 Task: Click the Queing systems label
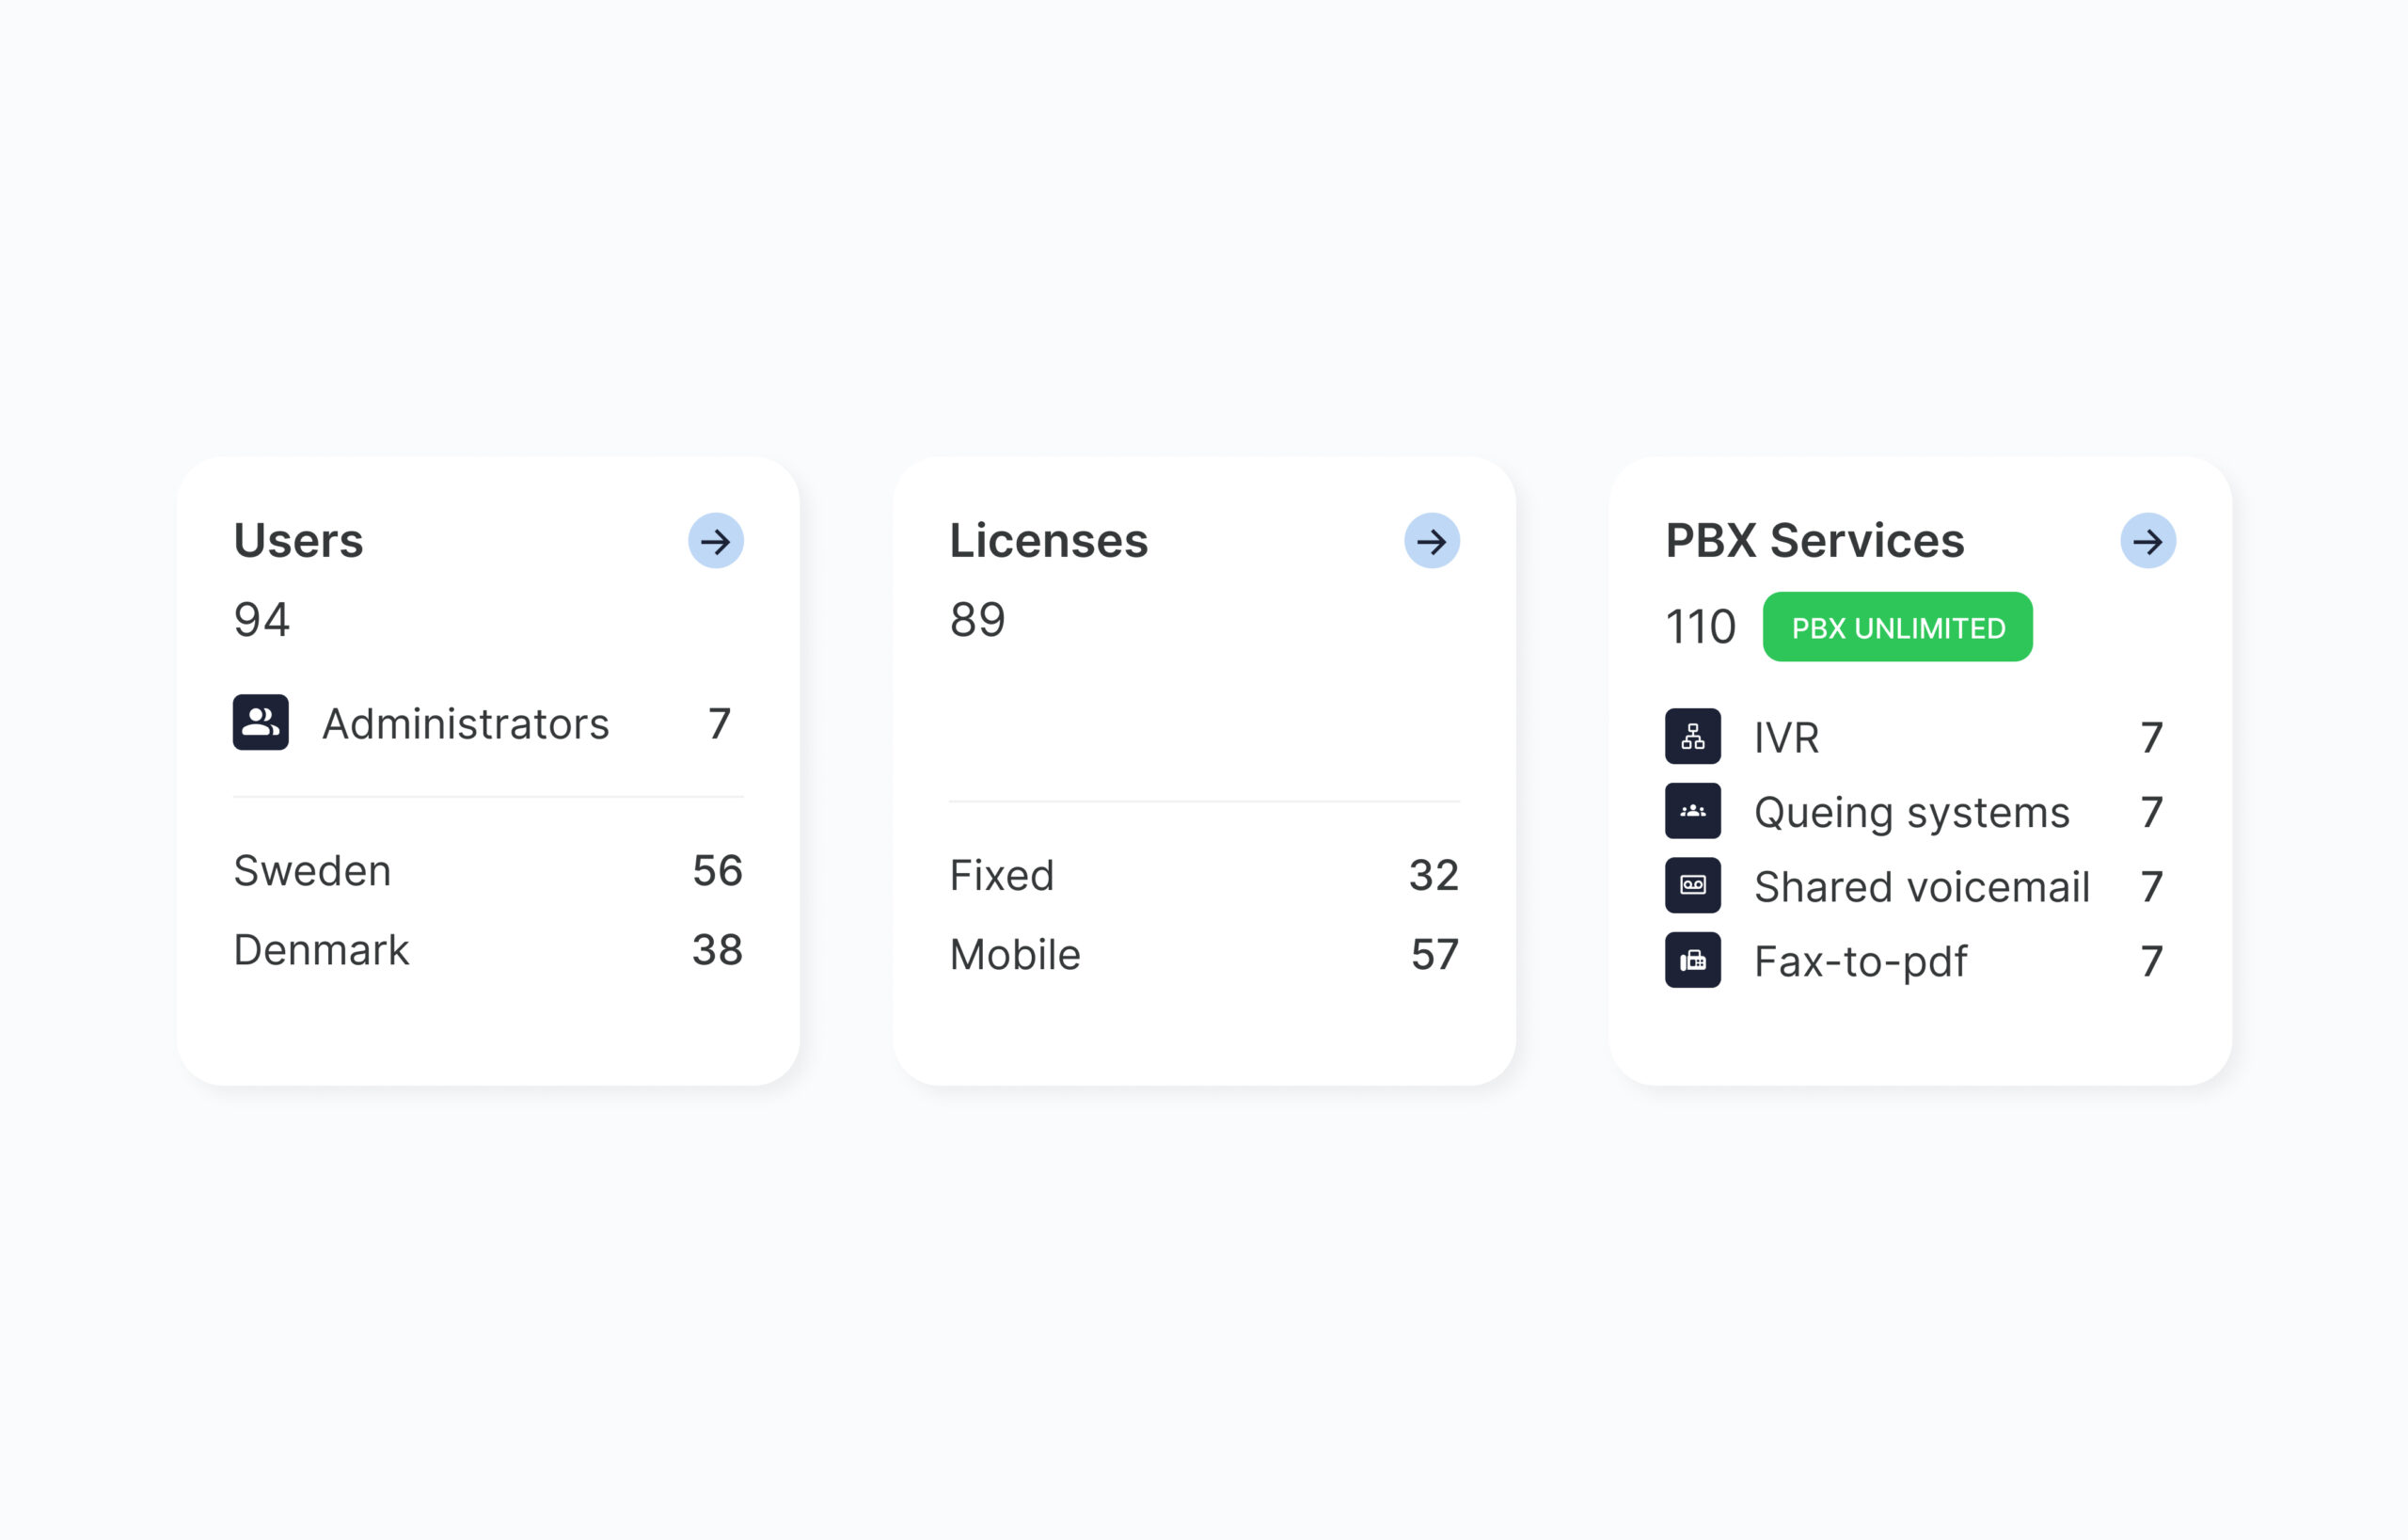[x=1911, y=812]
